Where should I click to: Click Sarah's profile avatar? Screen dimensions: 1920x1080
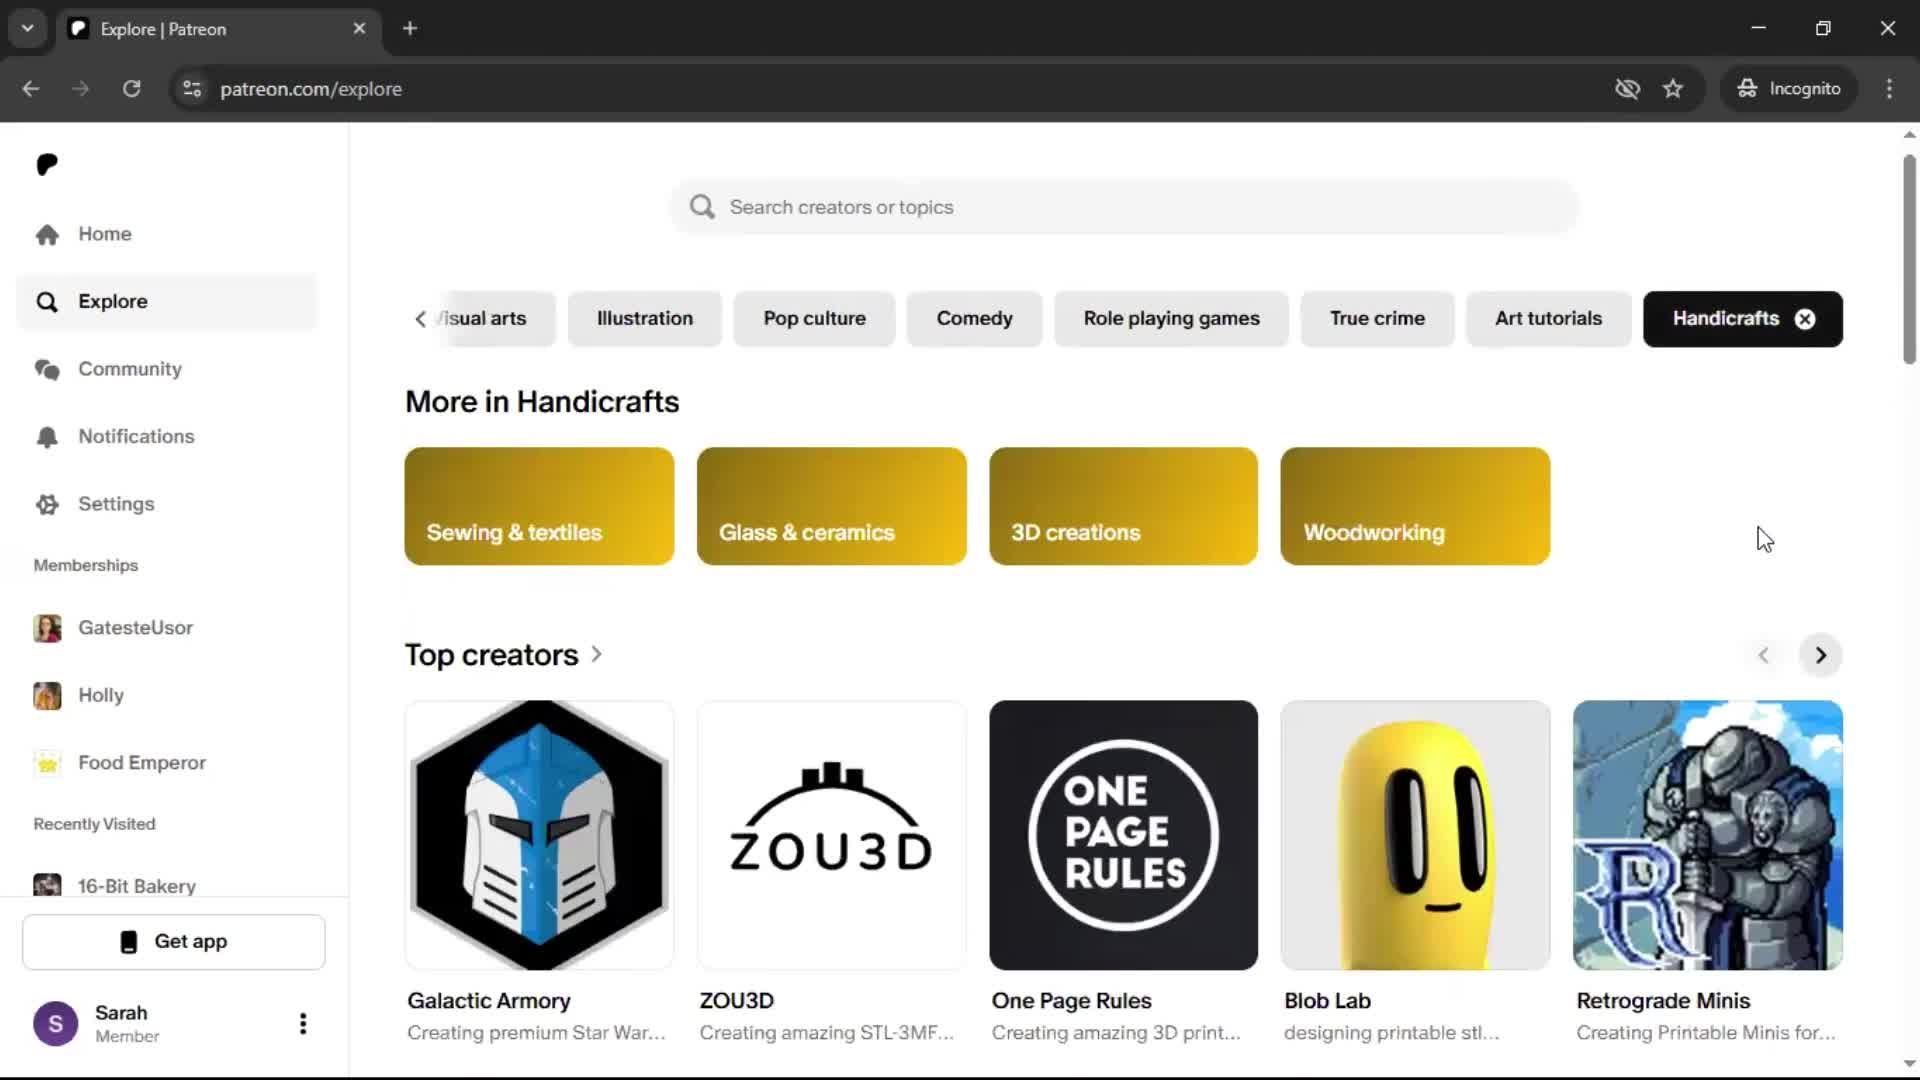56,1023
